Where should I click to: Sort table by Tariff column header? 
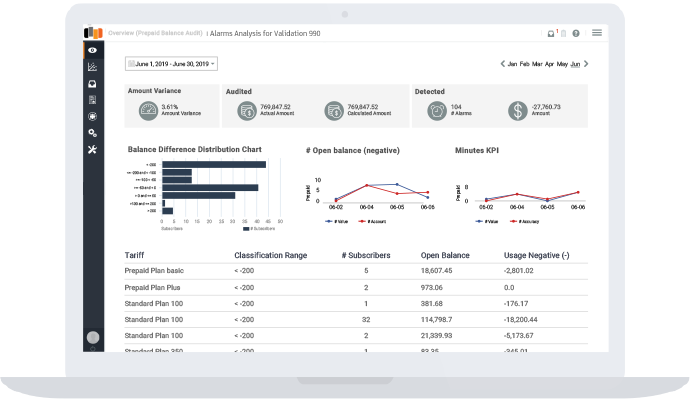(134, 255)
